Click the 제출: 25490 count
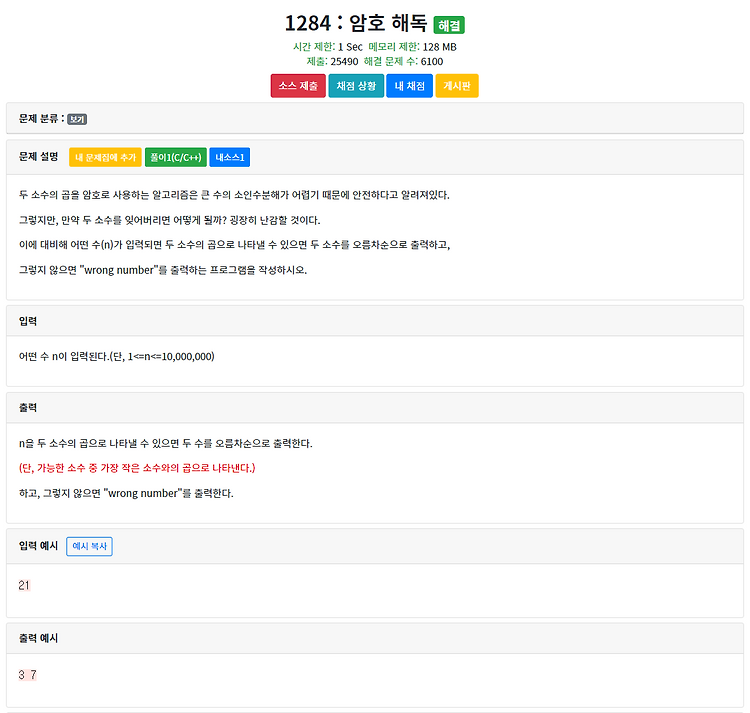Viewport: 750px width, 713px height. [332, 62]
